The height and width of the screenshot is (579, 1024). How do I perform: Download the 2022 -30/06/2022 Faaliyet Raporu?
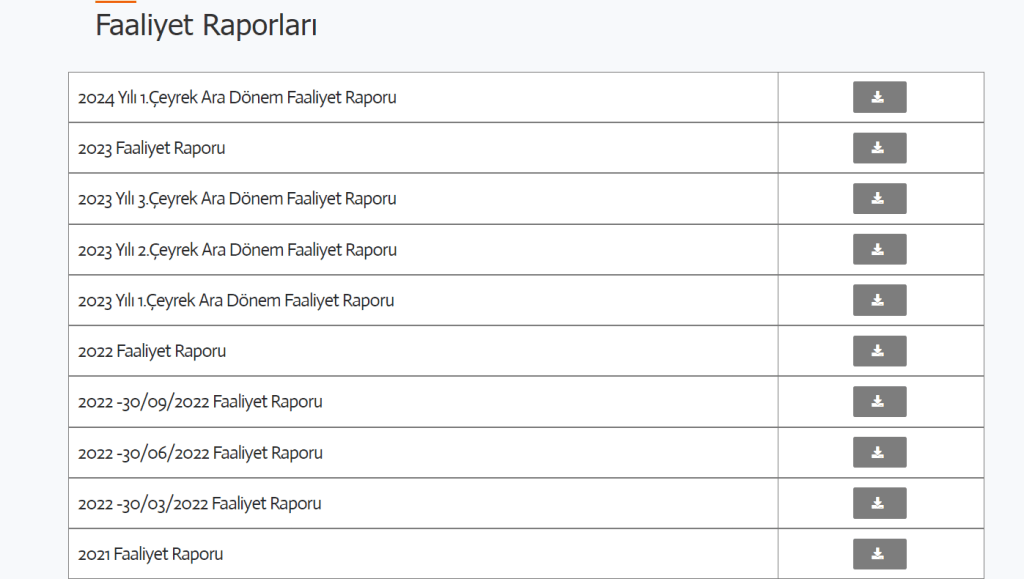coord(879,452)
